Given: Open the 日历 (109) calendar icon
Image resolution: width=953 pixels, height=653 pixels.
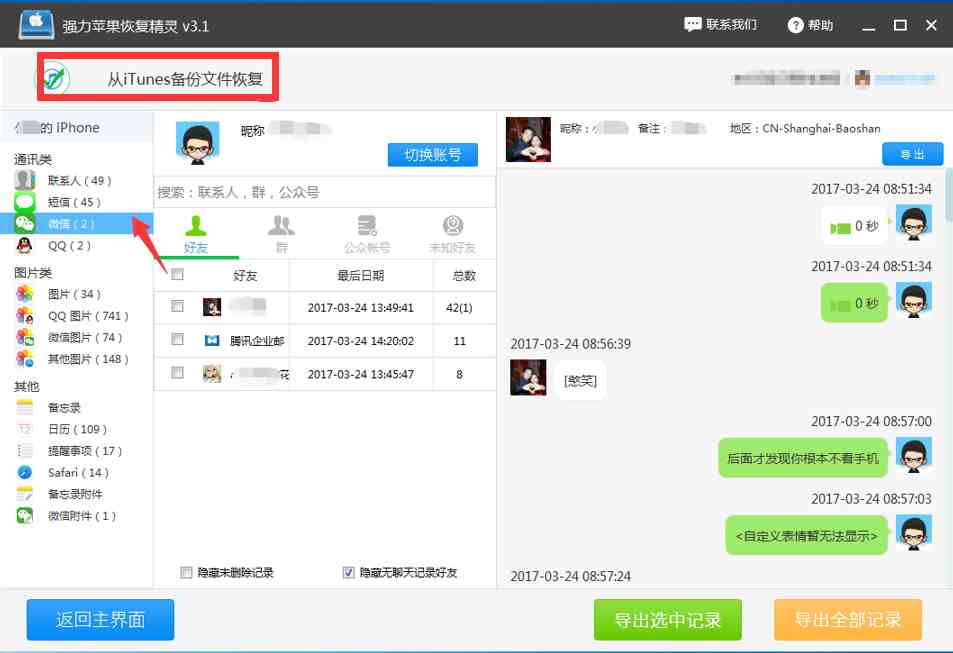Looking at the screenshot, I should (x=25, y=429).
